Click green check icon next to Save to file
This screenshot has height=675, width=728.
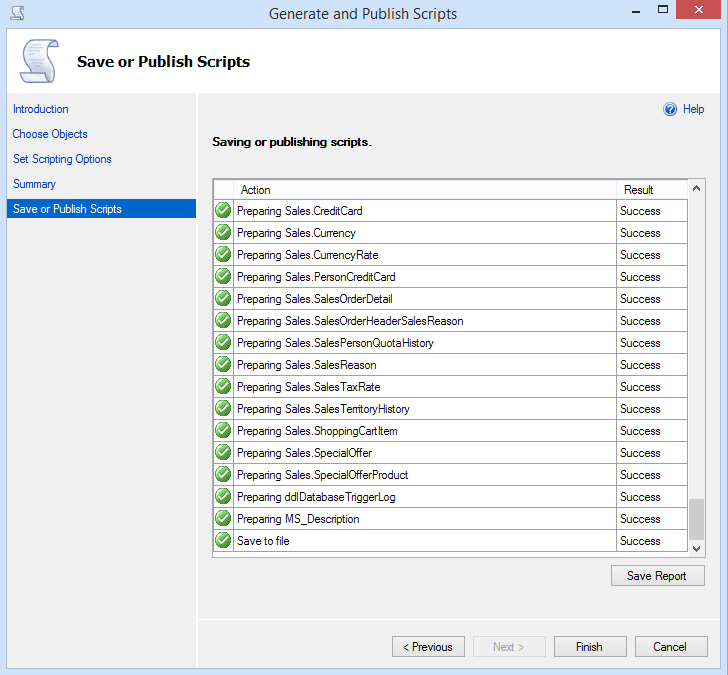click(x=223, y=541)
